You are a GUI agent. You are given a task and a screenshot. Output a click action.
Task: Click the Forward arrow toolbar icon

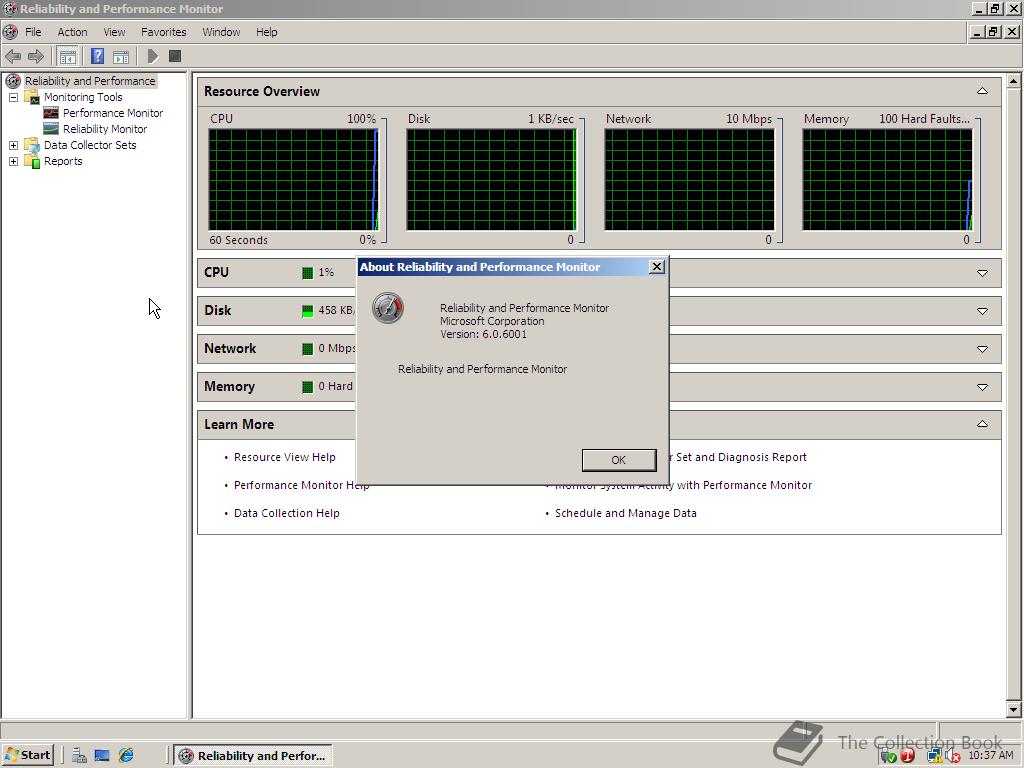[x=36, y=57]
